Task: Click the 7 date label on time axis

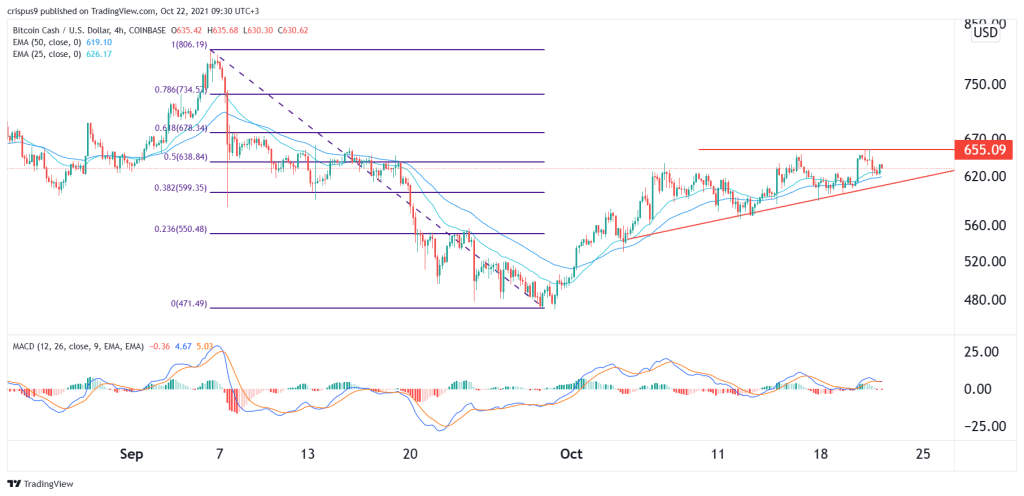Action: point(221,454)
